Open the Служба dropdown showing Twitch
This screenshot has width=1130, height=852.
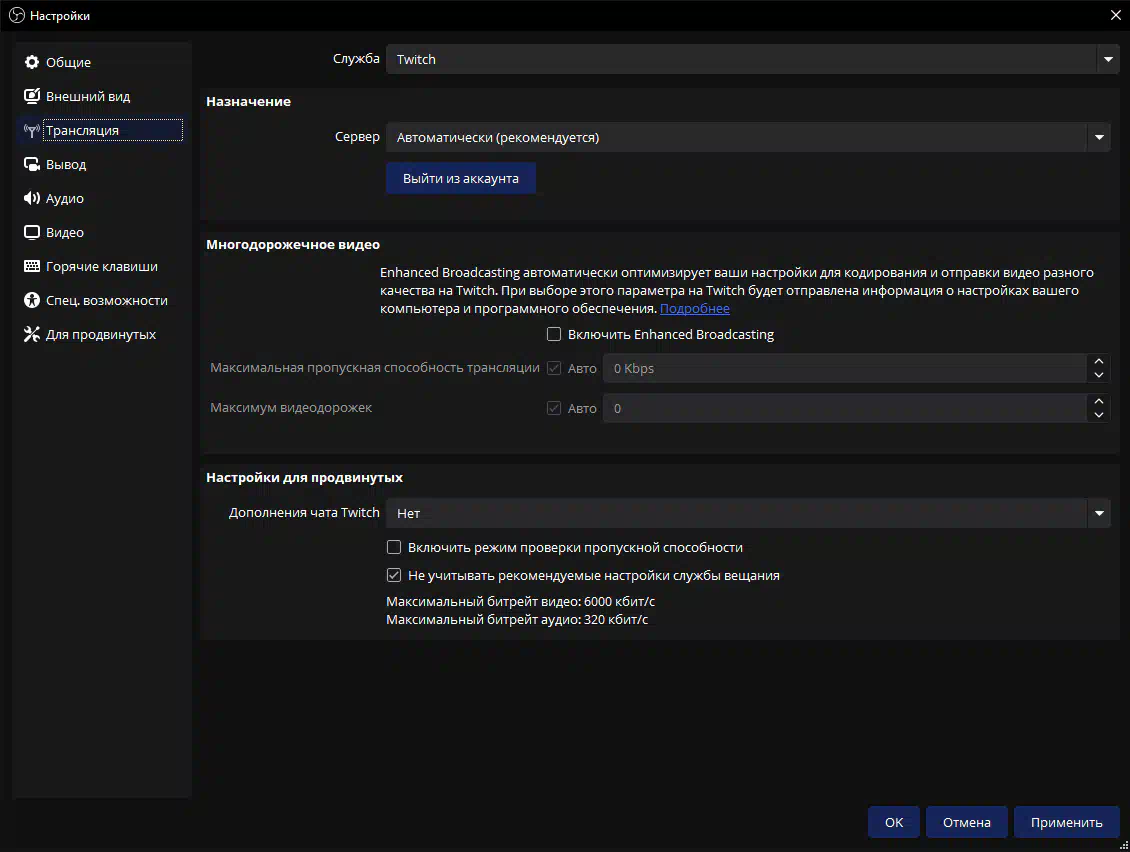(x=752, y=59)
